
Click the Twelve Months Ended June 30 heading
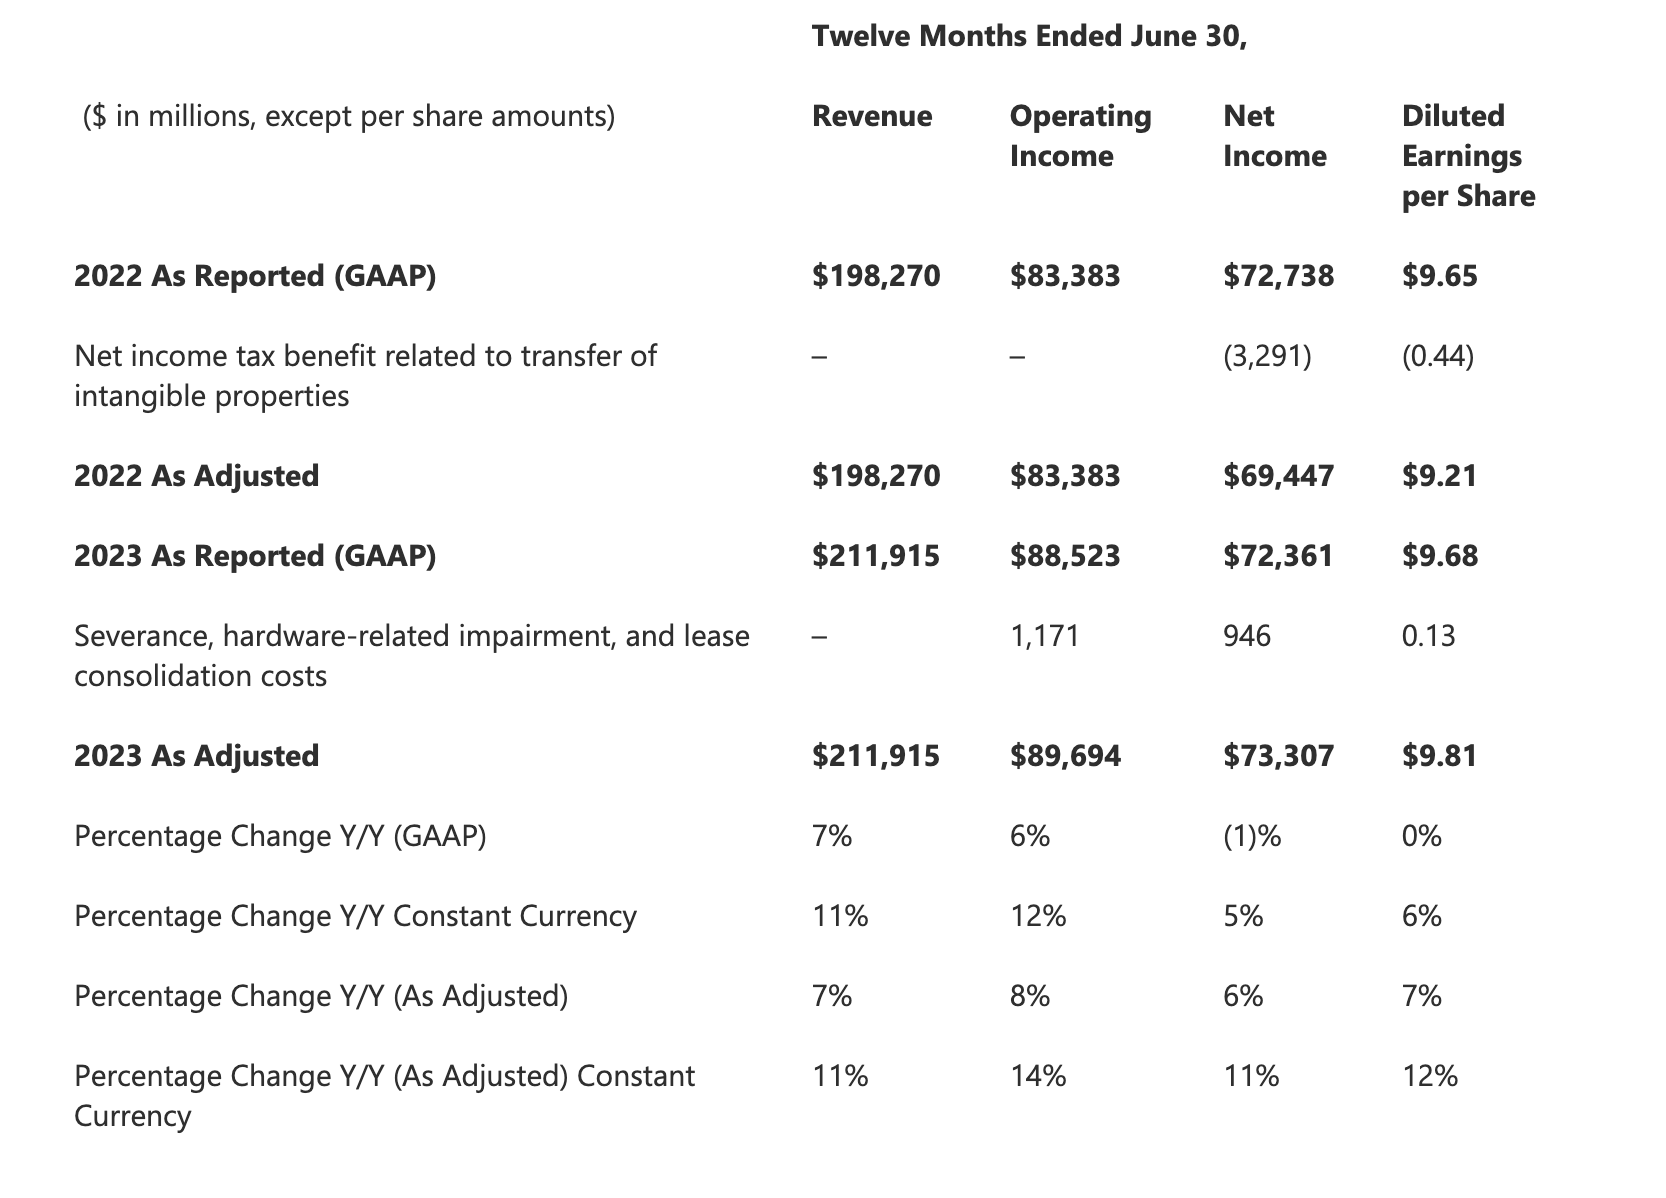point(1029,36)
